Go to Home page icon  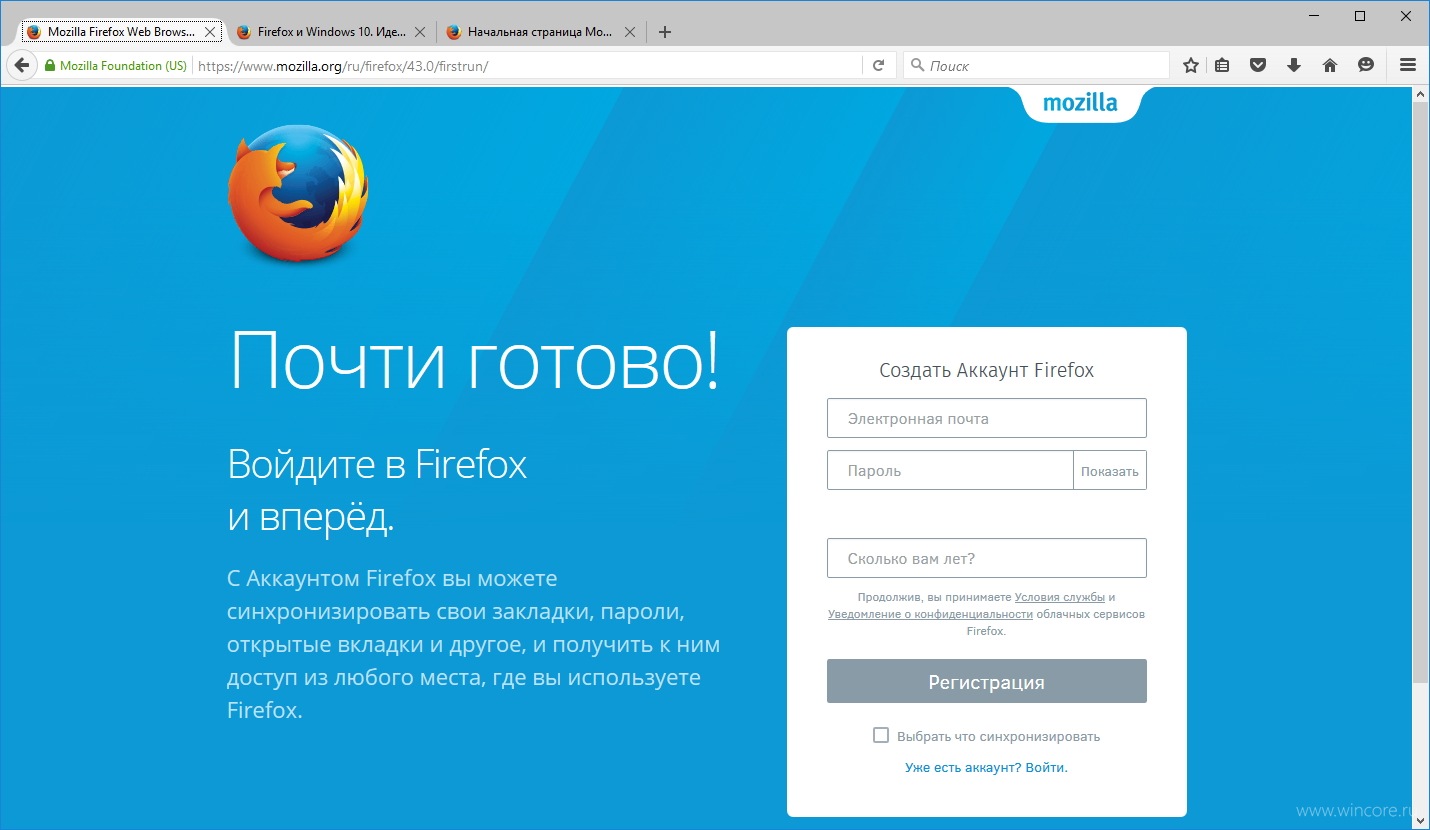coord(1330,65)
